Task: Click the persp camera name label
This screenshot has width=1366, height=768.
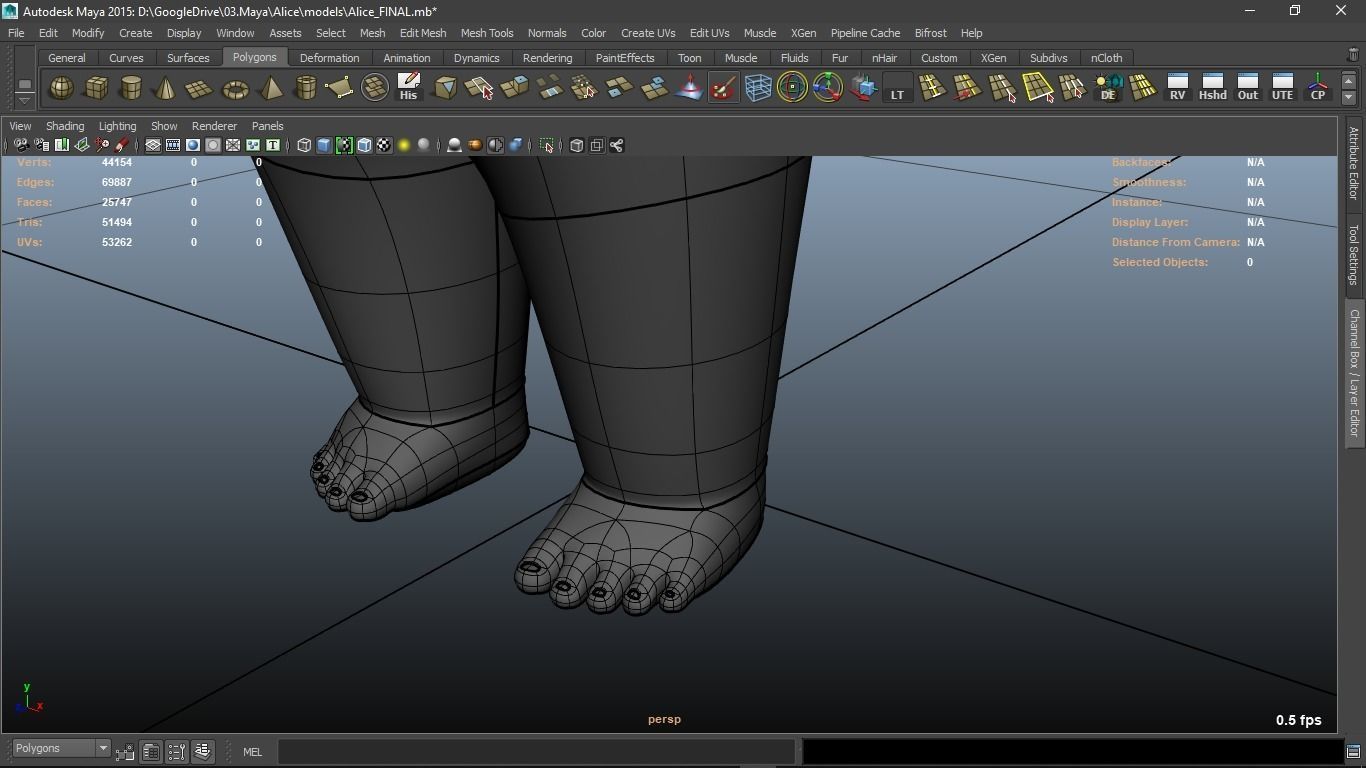Action: click(664, 720)
